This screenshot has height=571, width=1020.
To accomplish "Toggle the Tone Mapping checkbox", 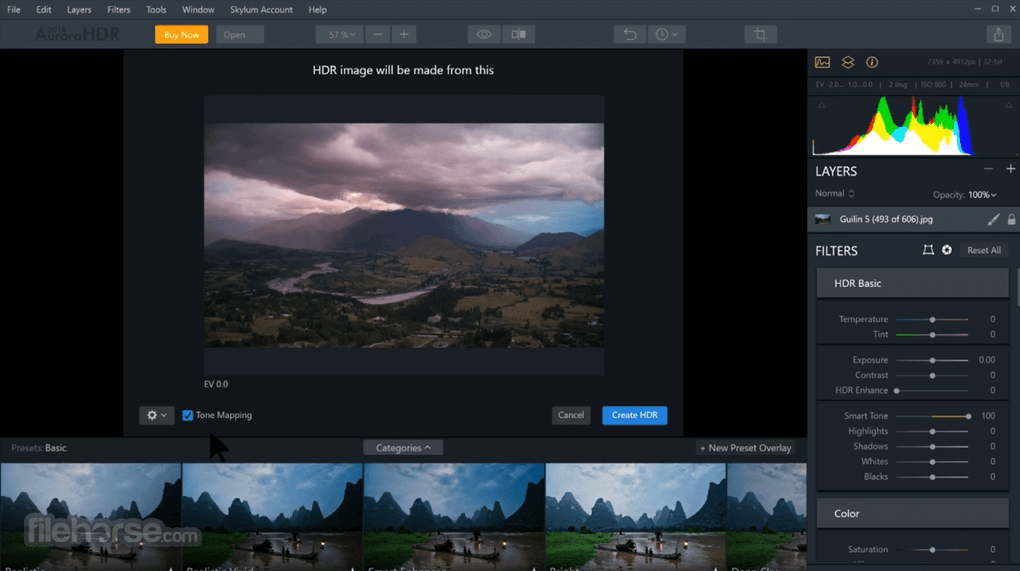I will 187,415.
